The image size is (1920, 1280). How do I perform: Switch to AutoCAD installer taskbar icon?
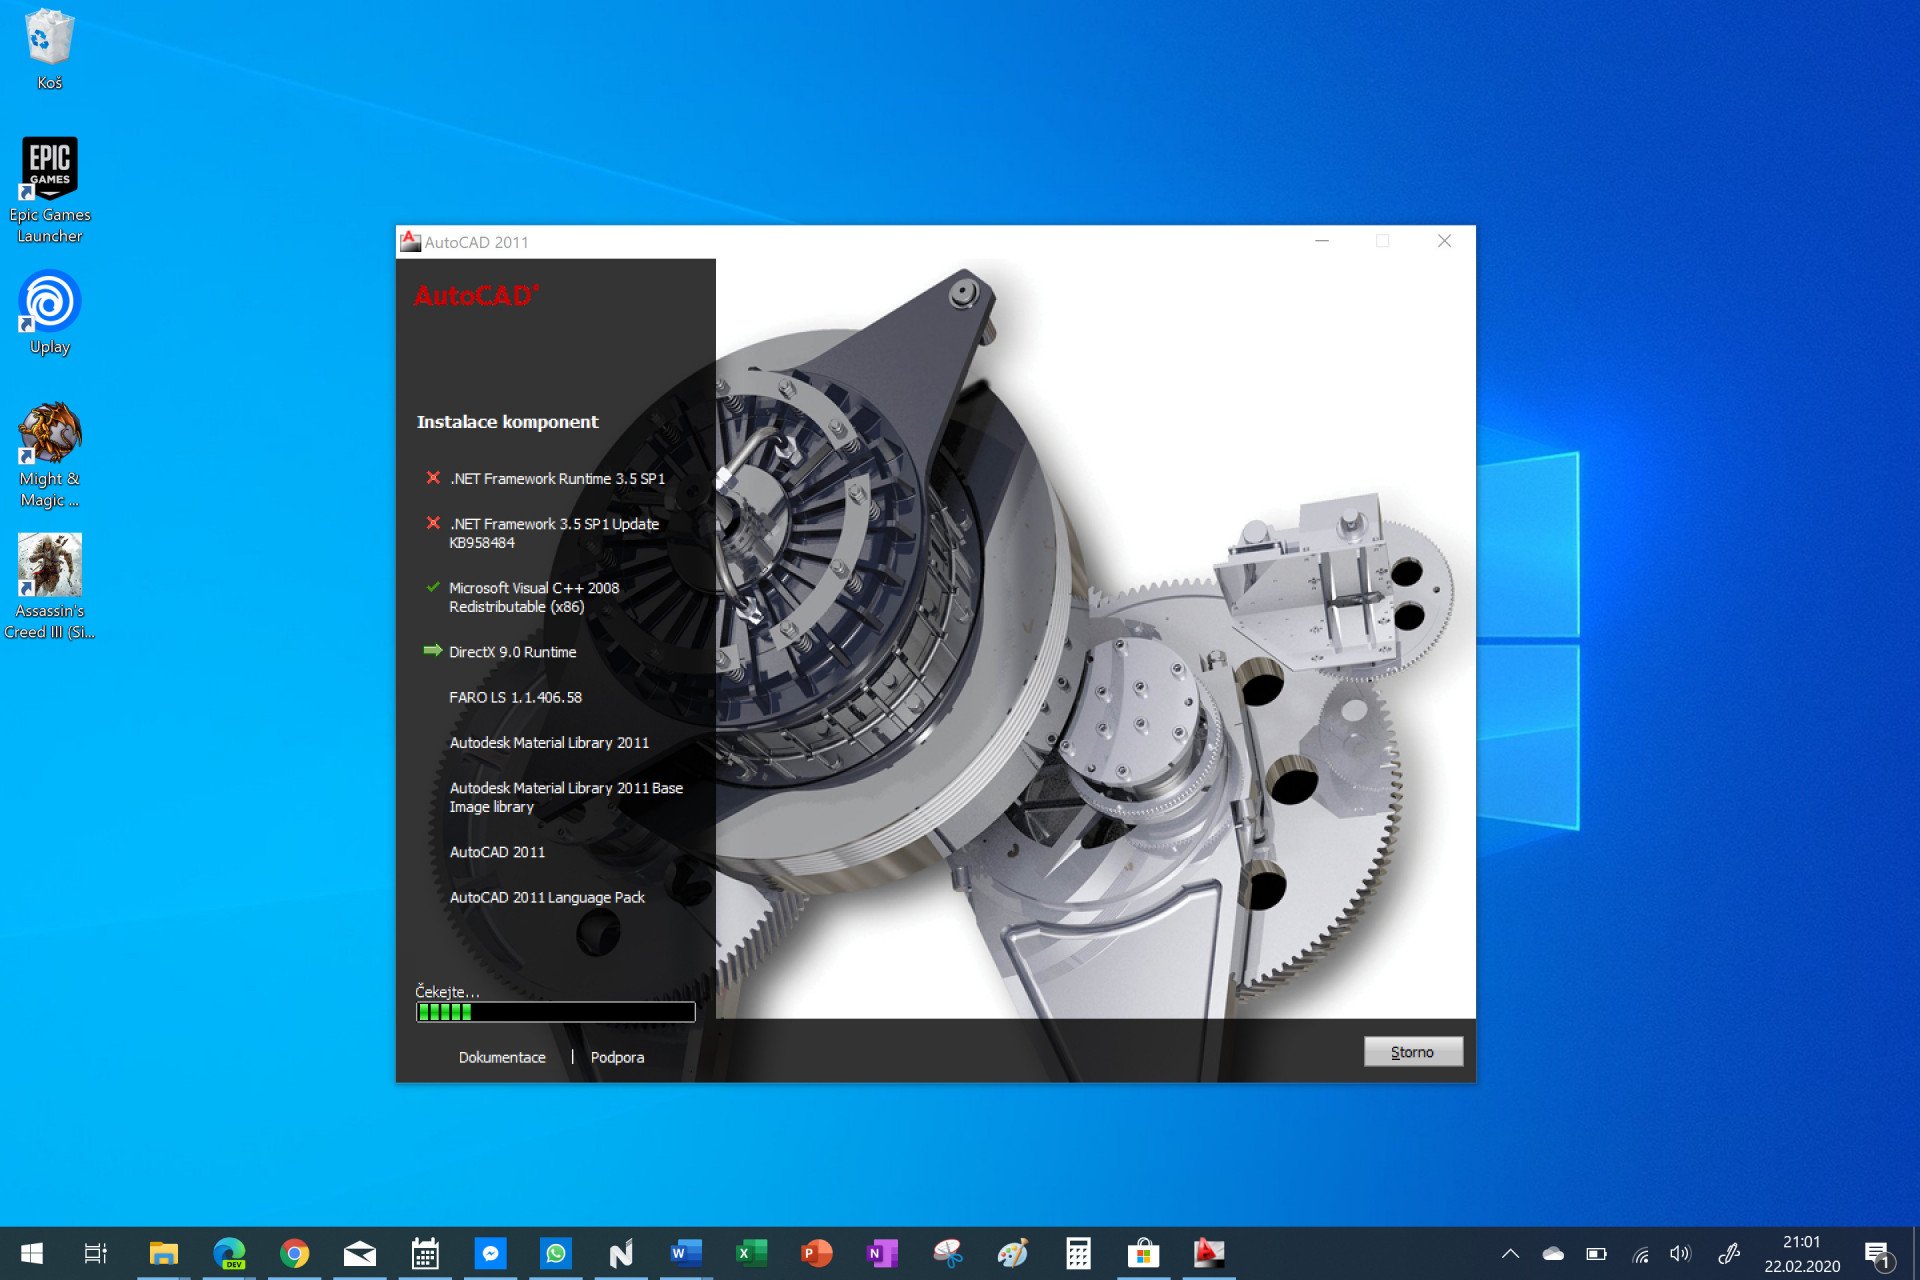(1208, 1253)
